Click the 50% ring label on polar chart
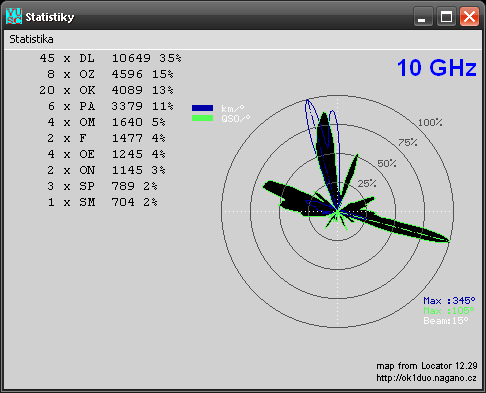This screenshot has width=486, height=393. pyautogui.click(x=387, y=163)
